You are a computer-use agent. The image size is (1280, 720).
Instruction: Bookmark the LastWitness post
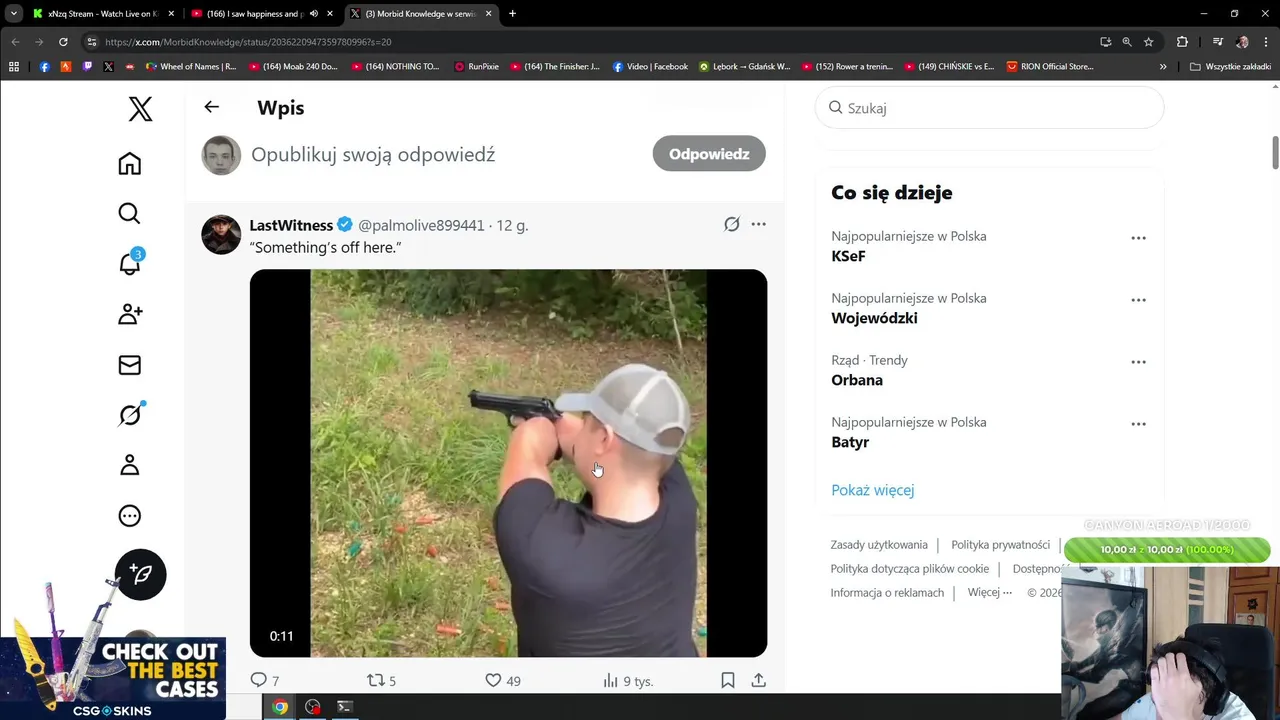[x=728, y=680]
